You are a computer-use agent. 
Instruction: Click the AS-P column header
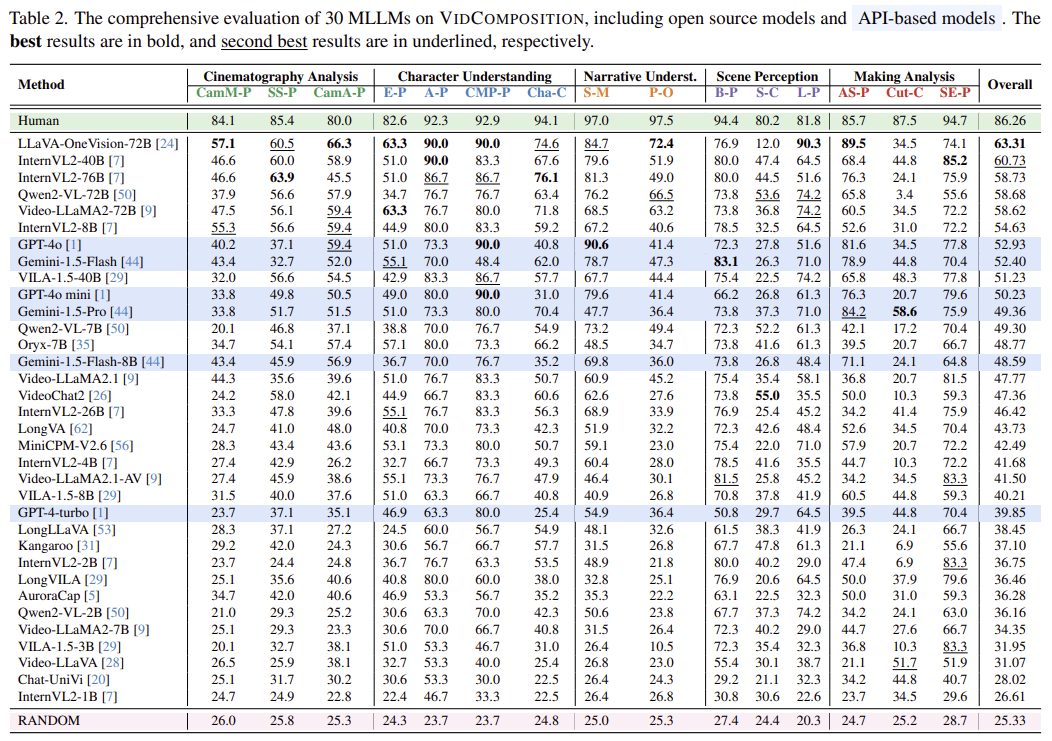[853, 93]
